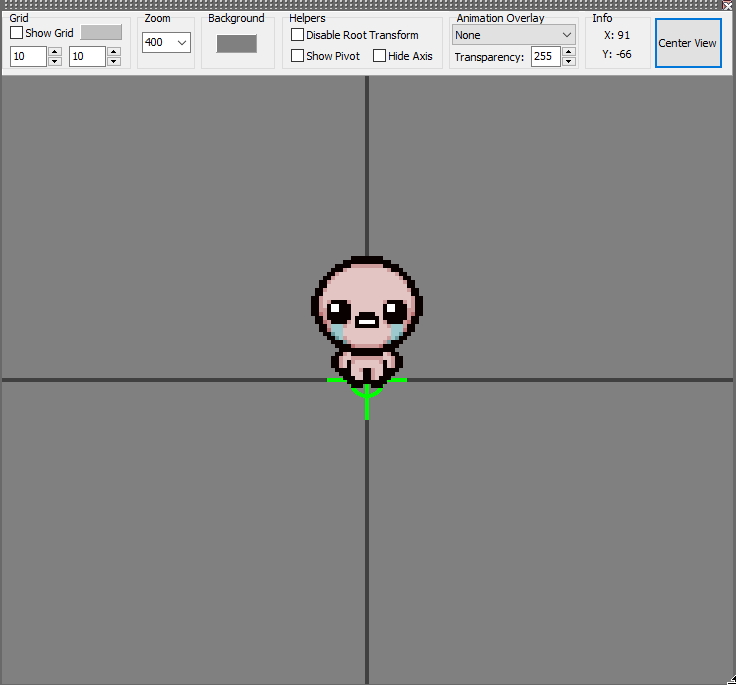Enable the Show Pivot checkbox

pos(297,56)
